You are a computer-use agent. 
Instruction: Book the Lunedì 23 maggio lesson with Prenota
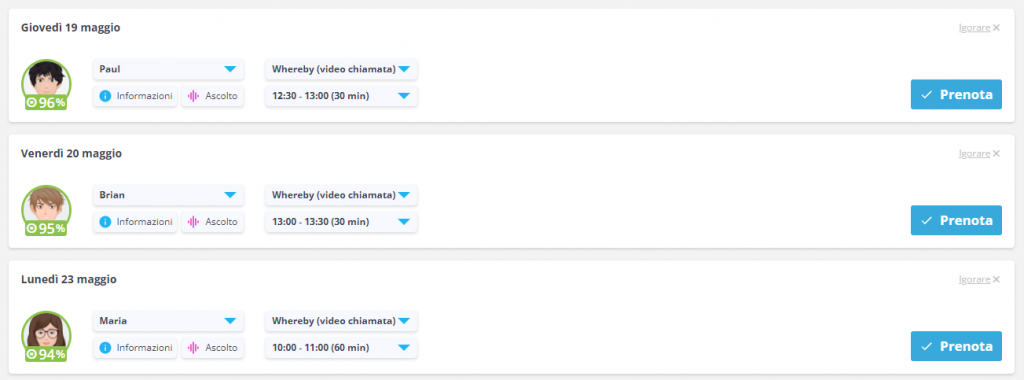pyautogui.click(x=956, y=346)
